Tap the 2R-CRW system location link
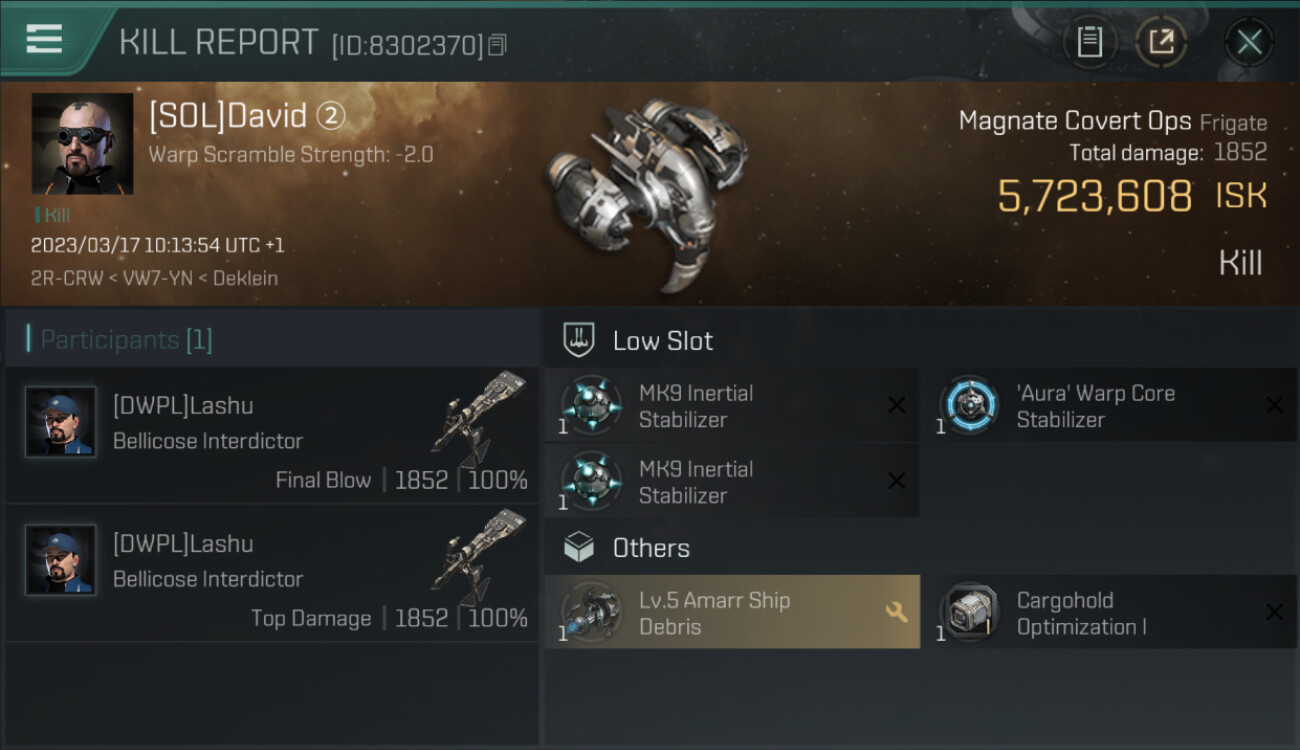1300x750 pixels. 66,278
